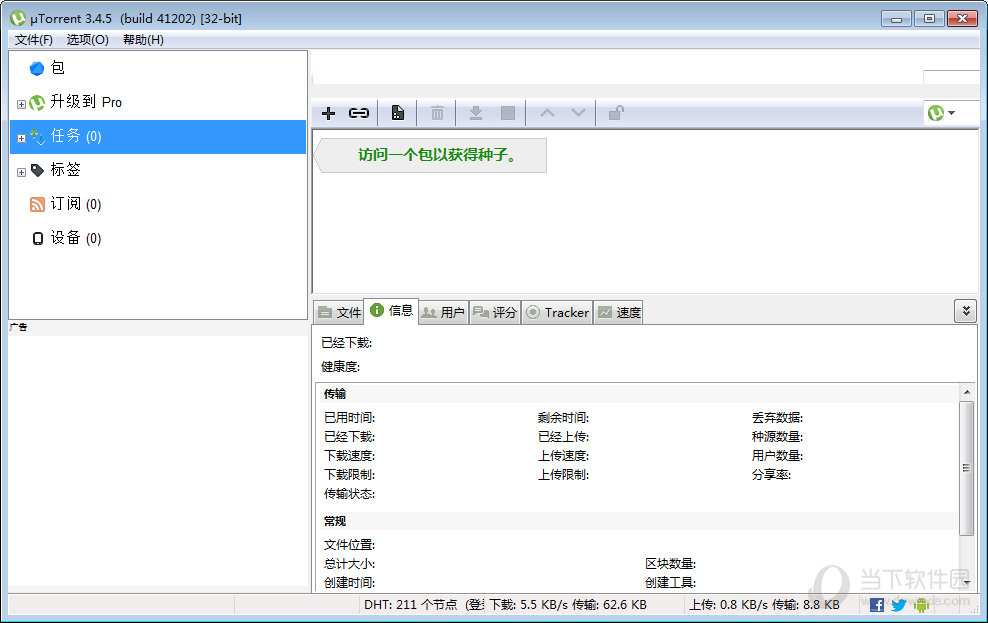
Task: Open the uTorrent logo dropdown in toolbar
Action: point(941,113)
